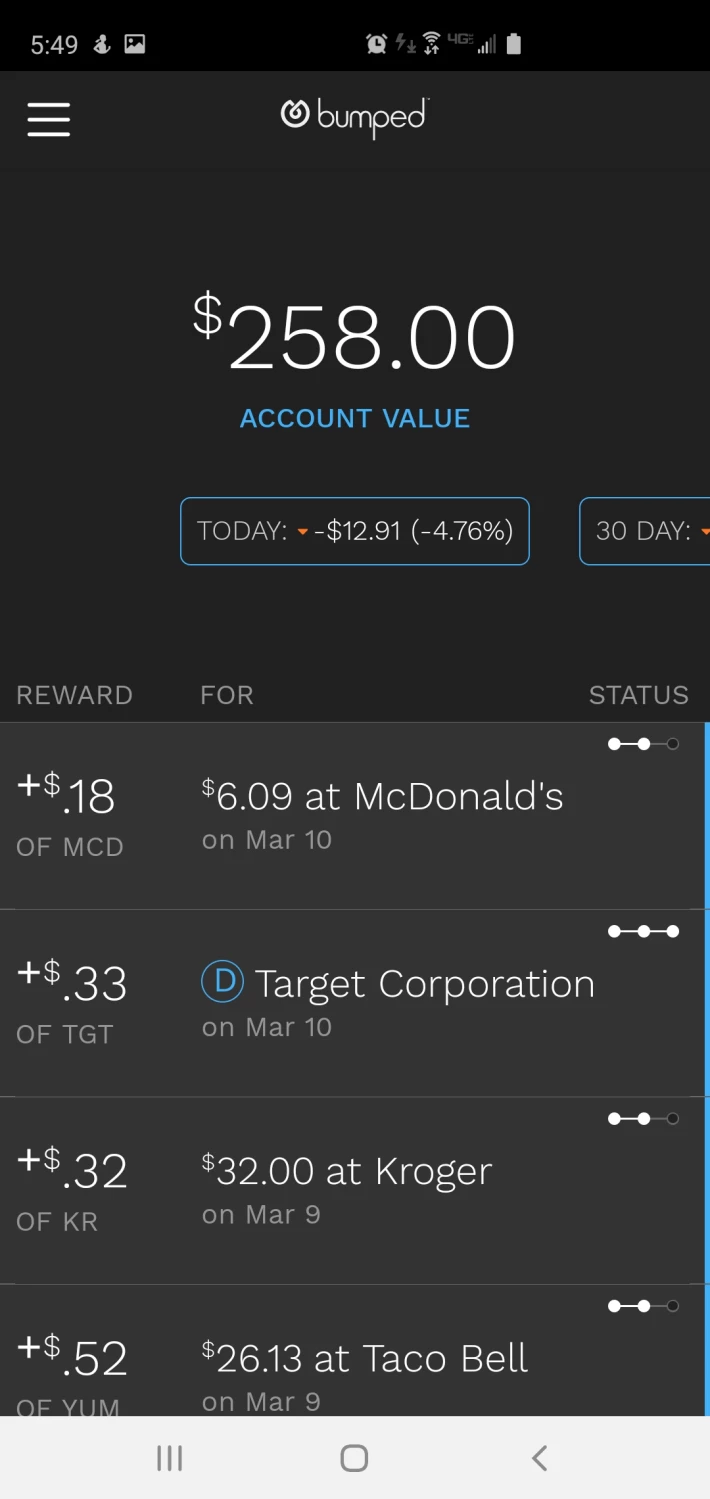Open the $6.09 at McDonald's reward row
Screen dimensions: 710x1499
coord(353,816)
